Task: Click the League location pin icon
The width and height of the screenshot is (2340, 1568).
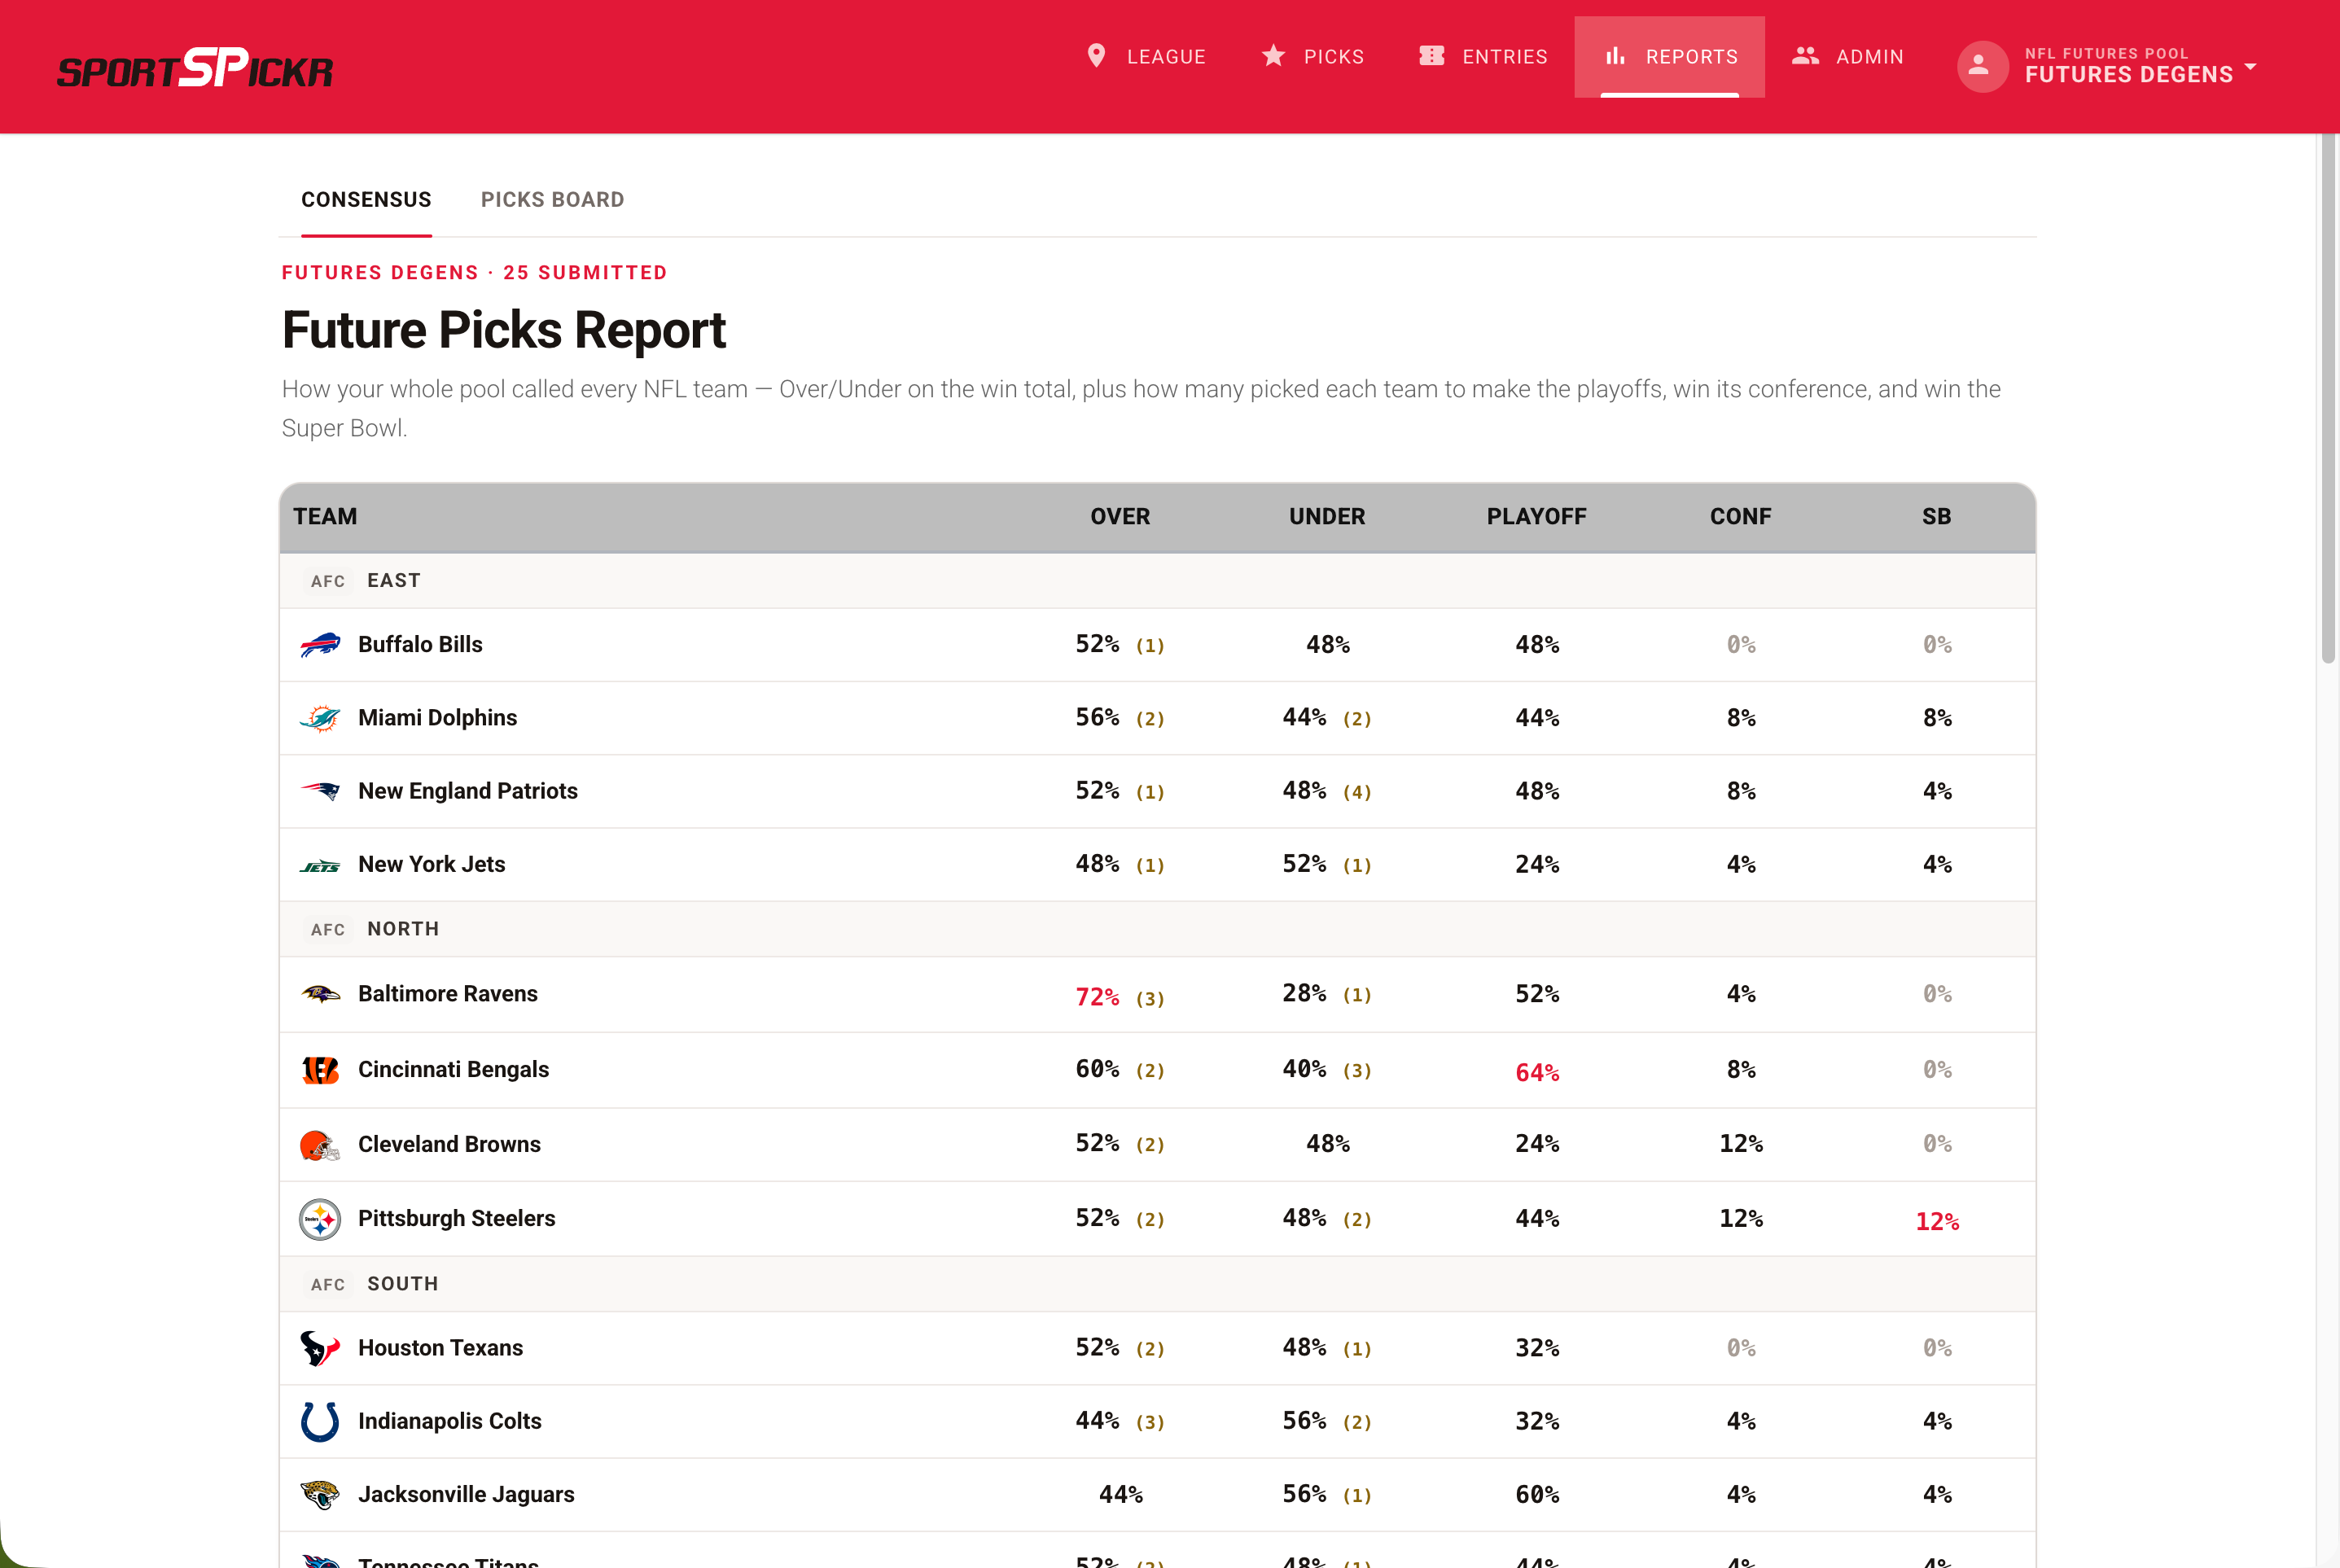Action: point(1096,56)
